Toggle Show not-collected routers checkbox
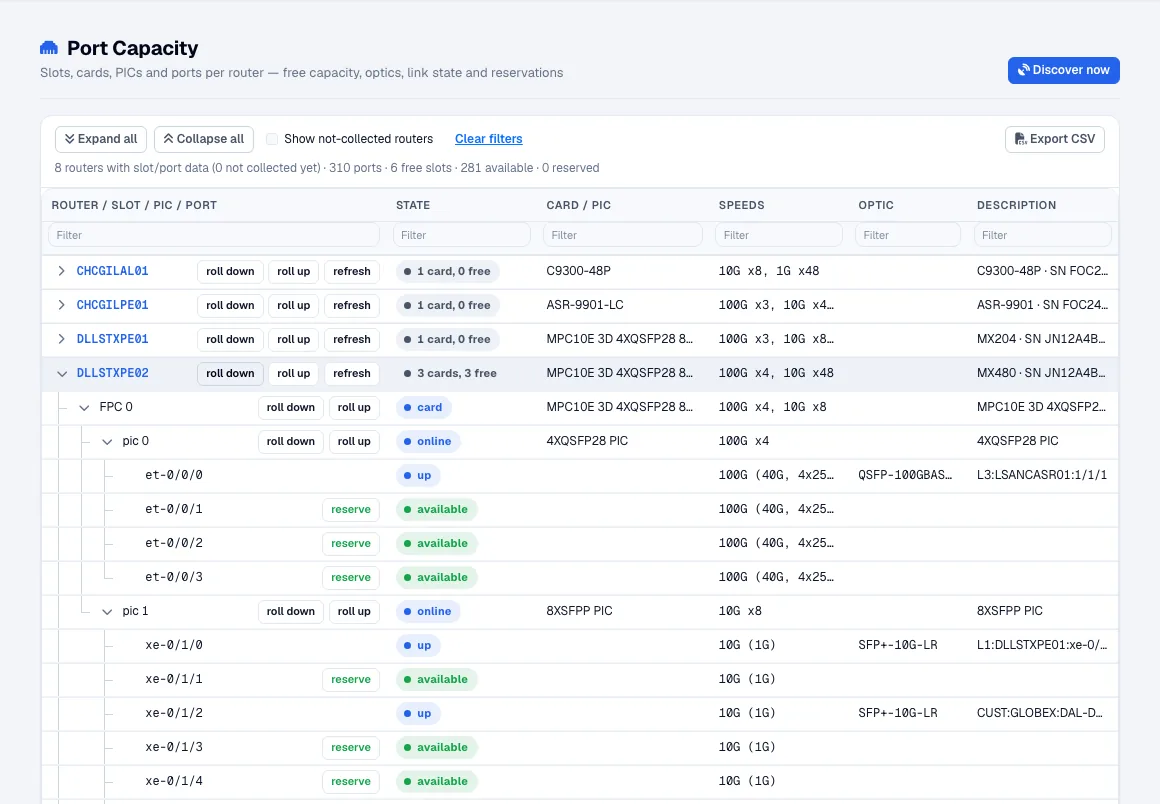The width and height of the screenshot is (1160, 804). click(x=272, y=139)
